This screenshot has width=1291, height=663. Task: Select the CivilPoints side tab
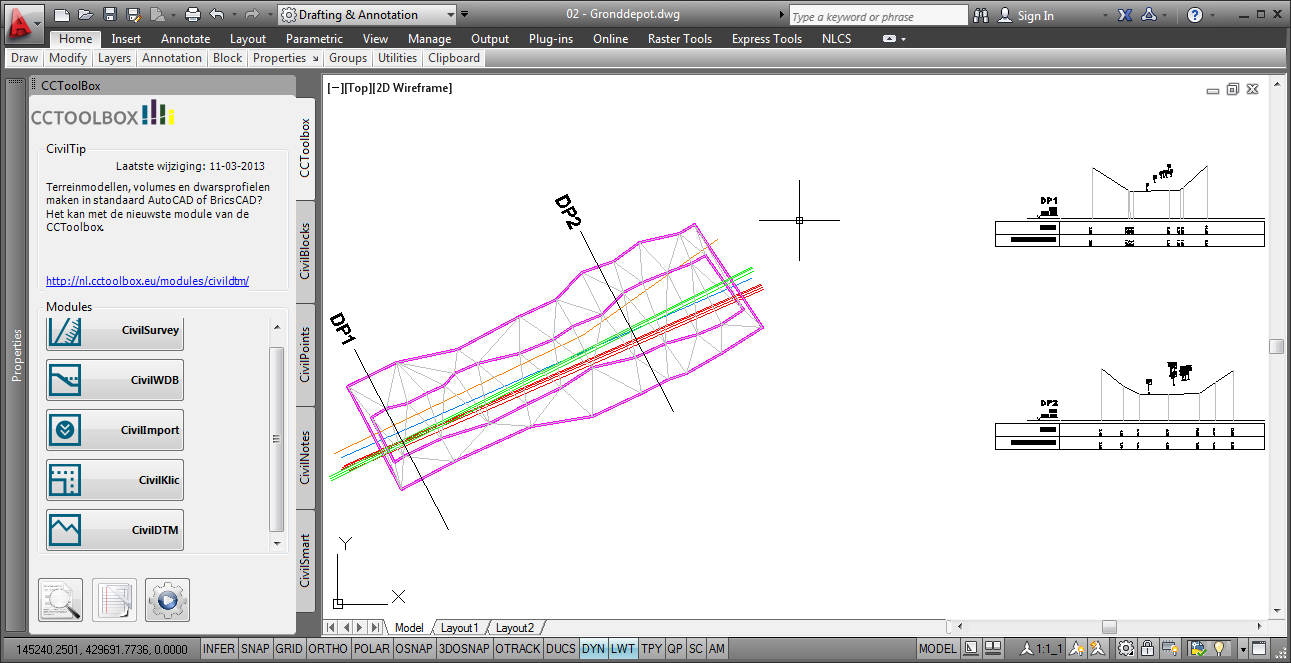tap(306, 354)
